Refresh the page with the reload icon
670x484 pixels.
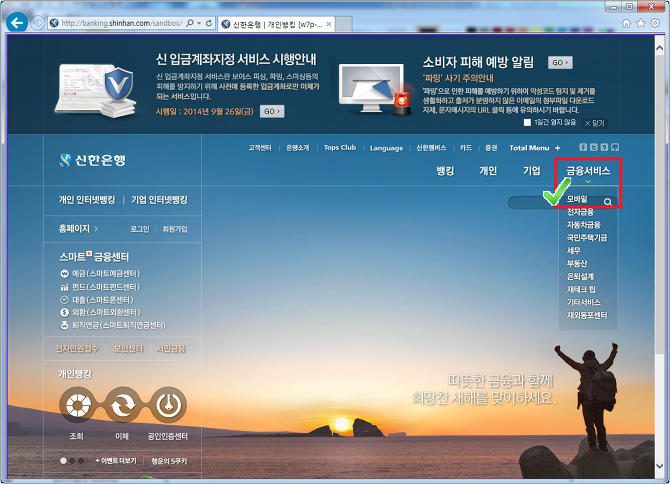pos(209,23)
